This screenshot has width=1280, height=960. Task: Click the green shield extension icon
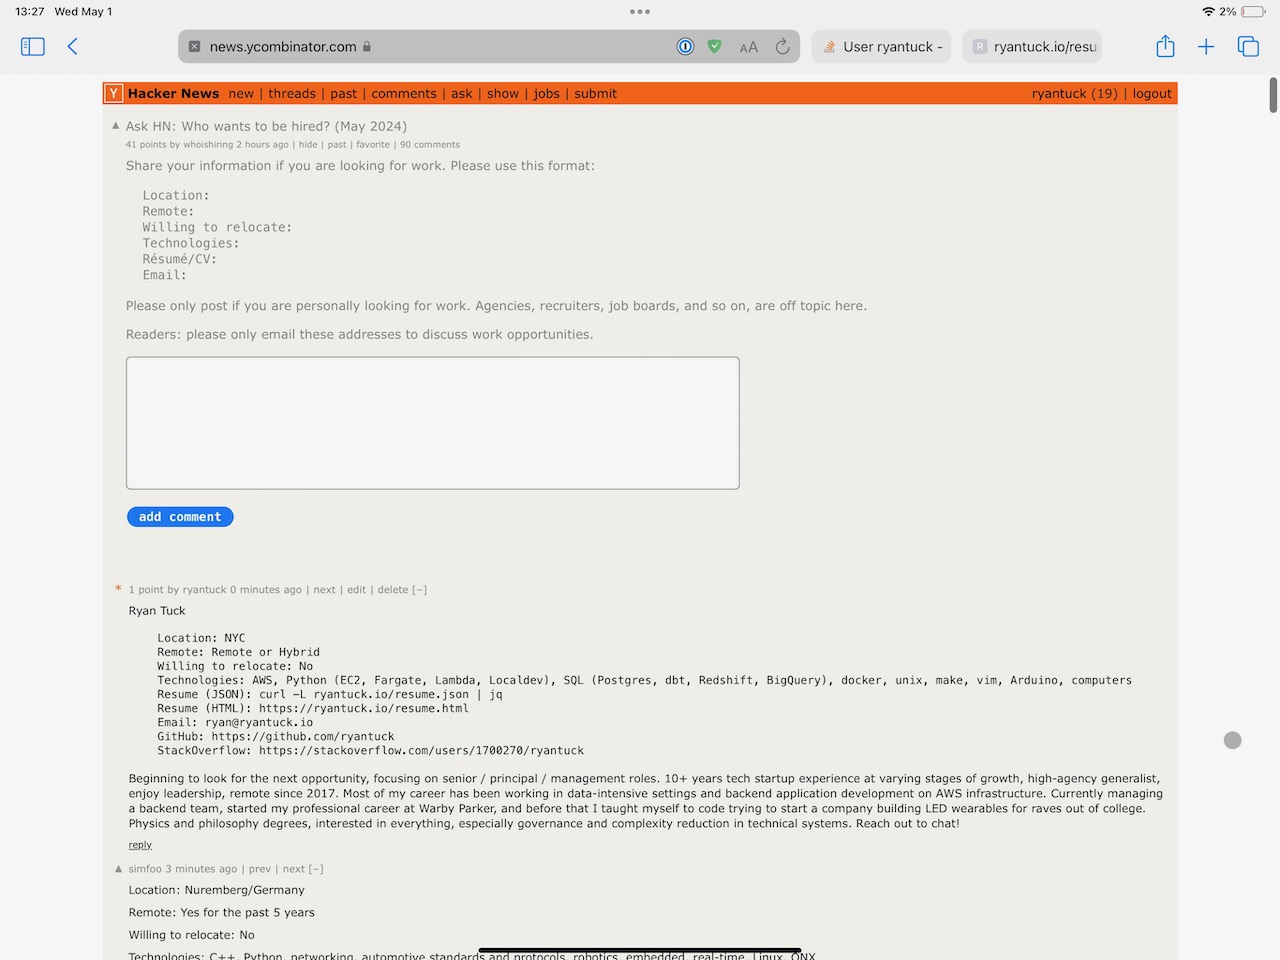pos(714,46)
